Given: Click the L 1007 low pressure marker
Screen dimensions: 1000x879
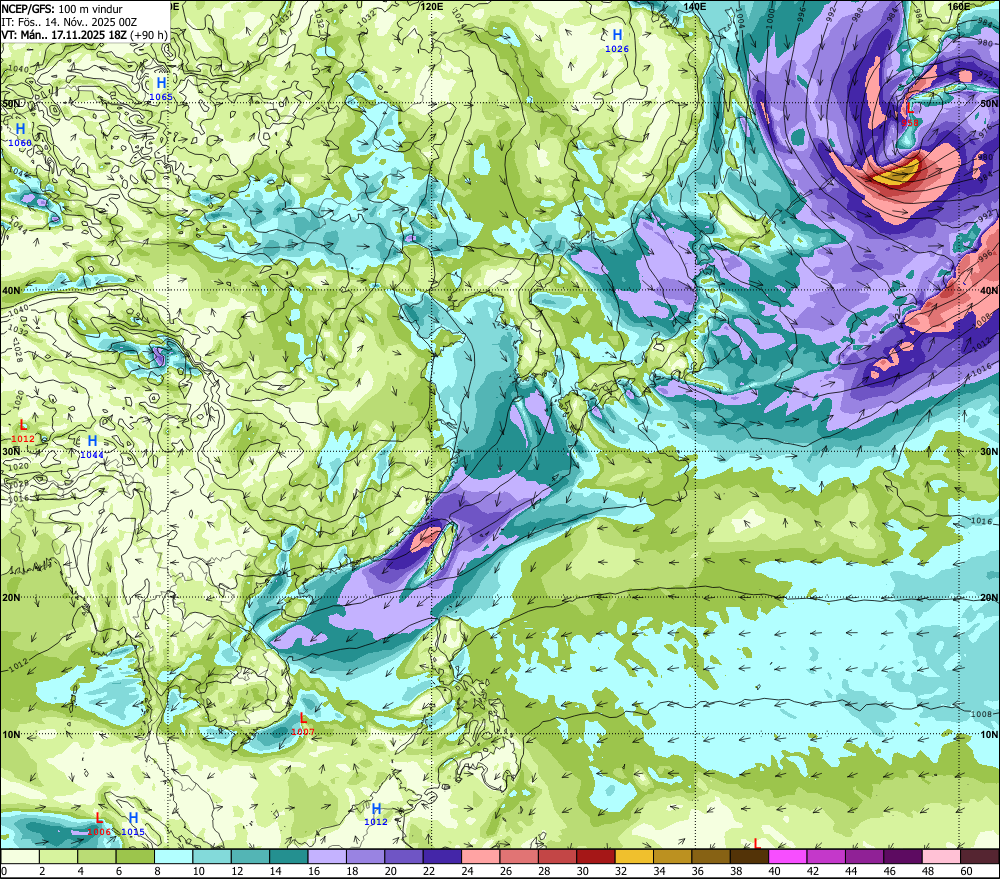Looking at the screenshot, I should click(x=302, y=724).
